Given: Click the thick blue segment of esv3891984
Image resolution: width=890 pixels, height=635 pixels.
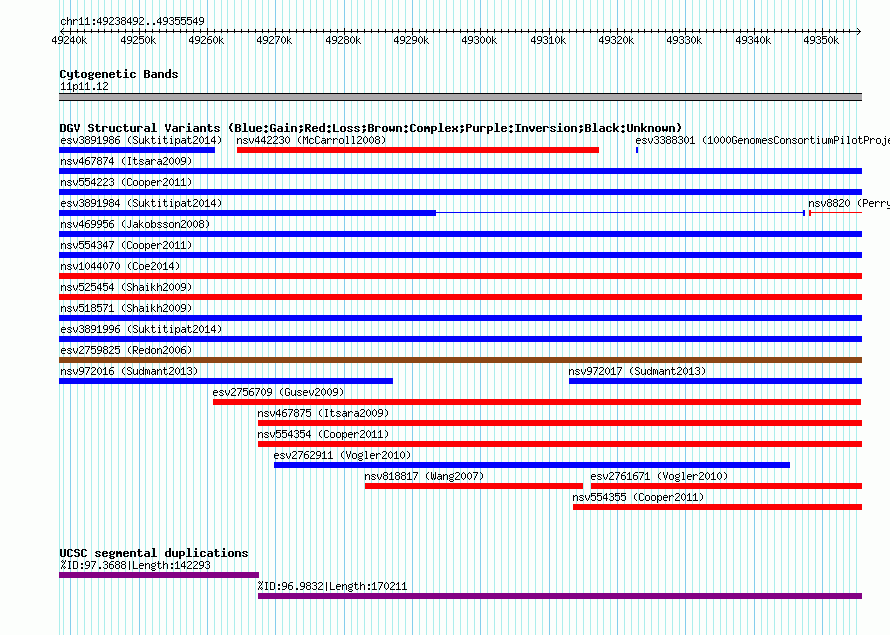Looking at the screenshot, I should point(247,213).
